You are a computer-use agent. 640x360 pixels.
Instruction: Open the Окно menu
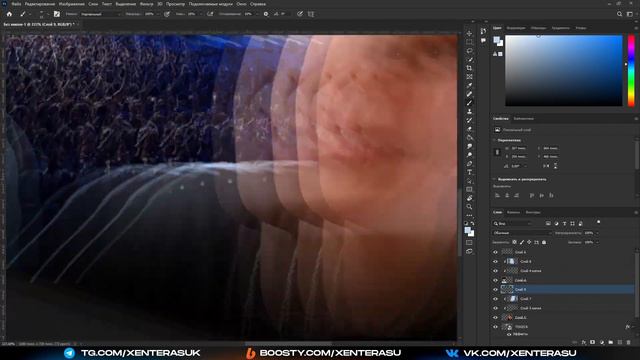tap(241, 4)
